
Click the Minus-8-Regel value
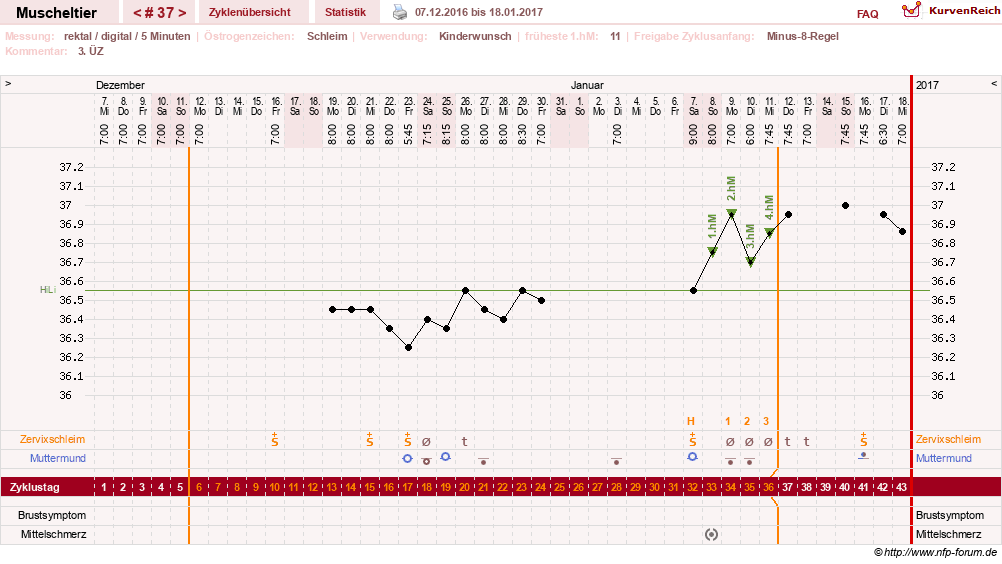click(803, 36)
